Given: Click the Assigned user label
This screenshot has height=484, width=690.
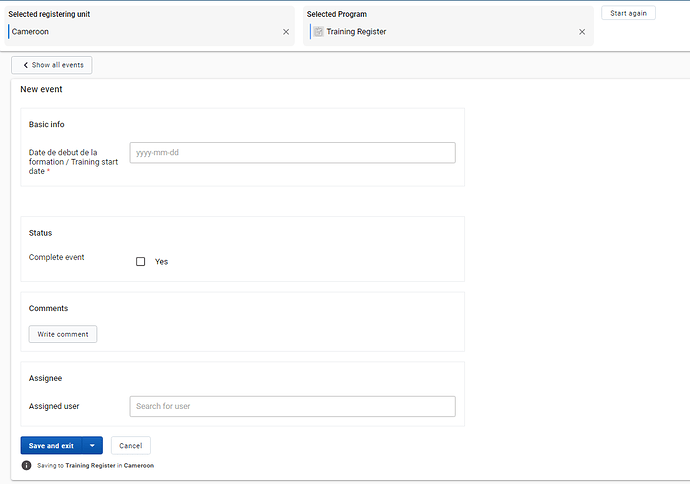Looking at the screenshot, I should [54, 406].
